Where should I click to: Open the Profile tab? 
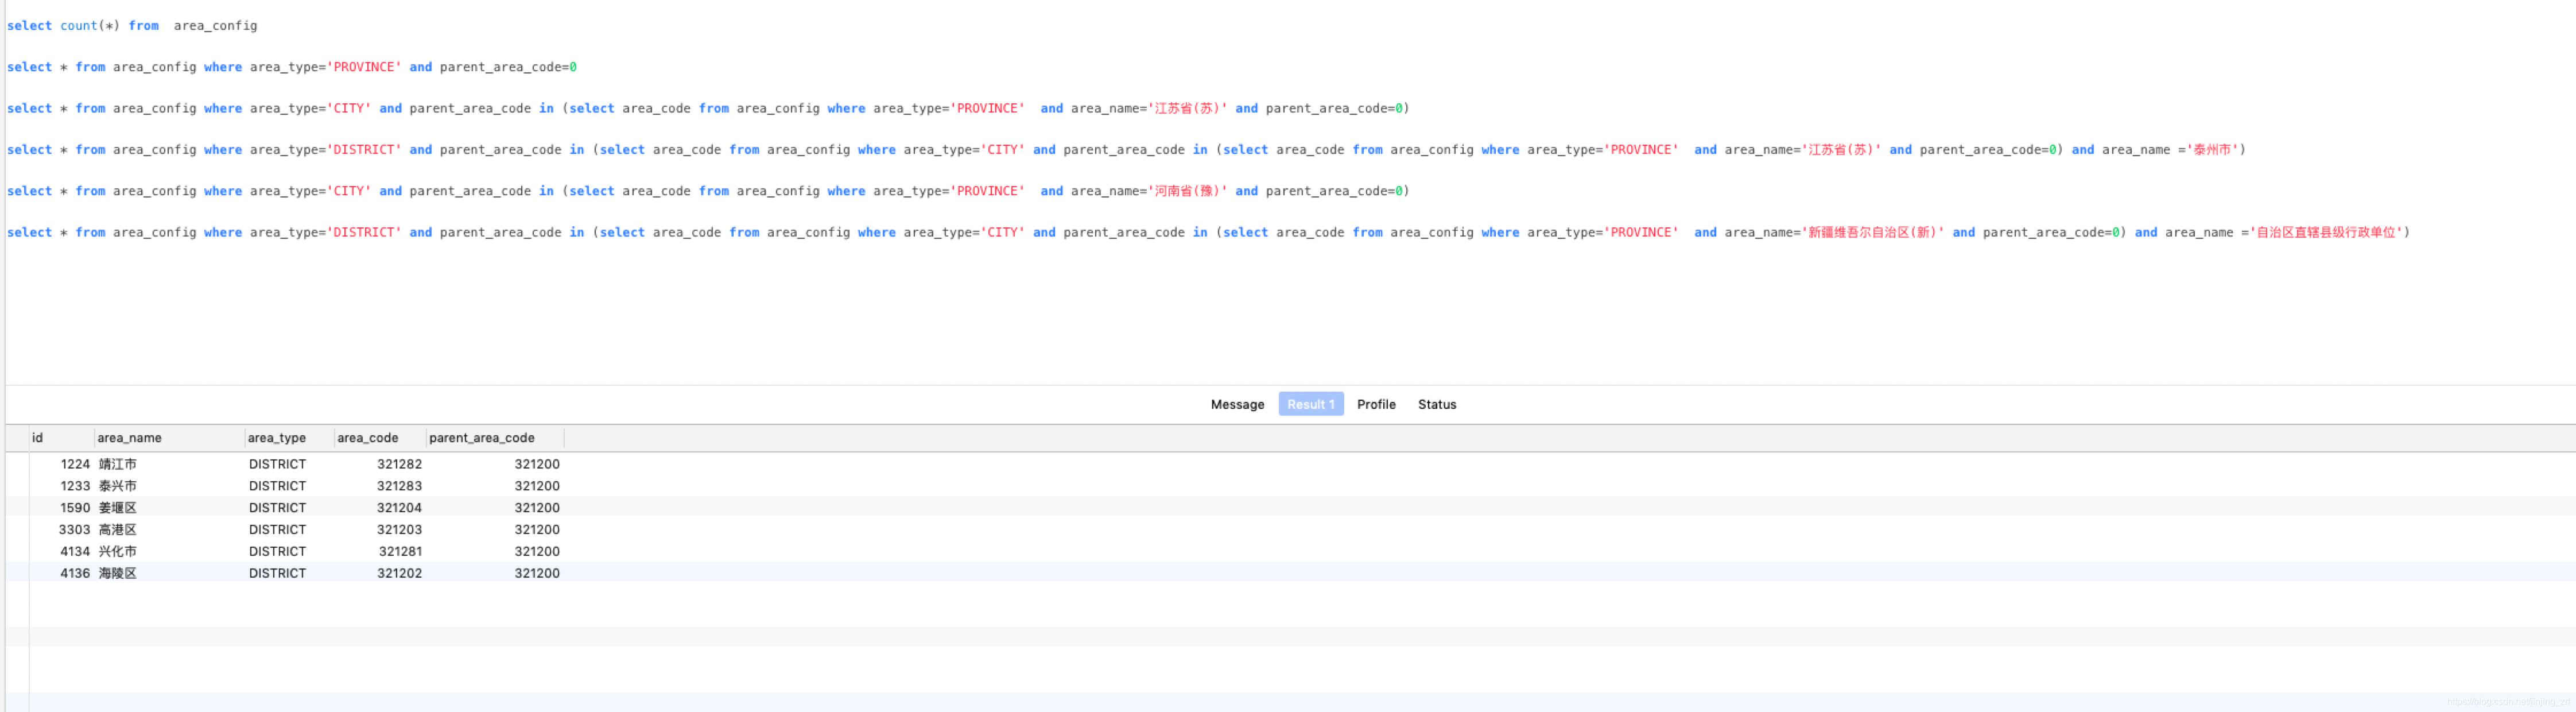click(1375, 404)
